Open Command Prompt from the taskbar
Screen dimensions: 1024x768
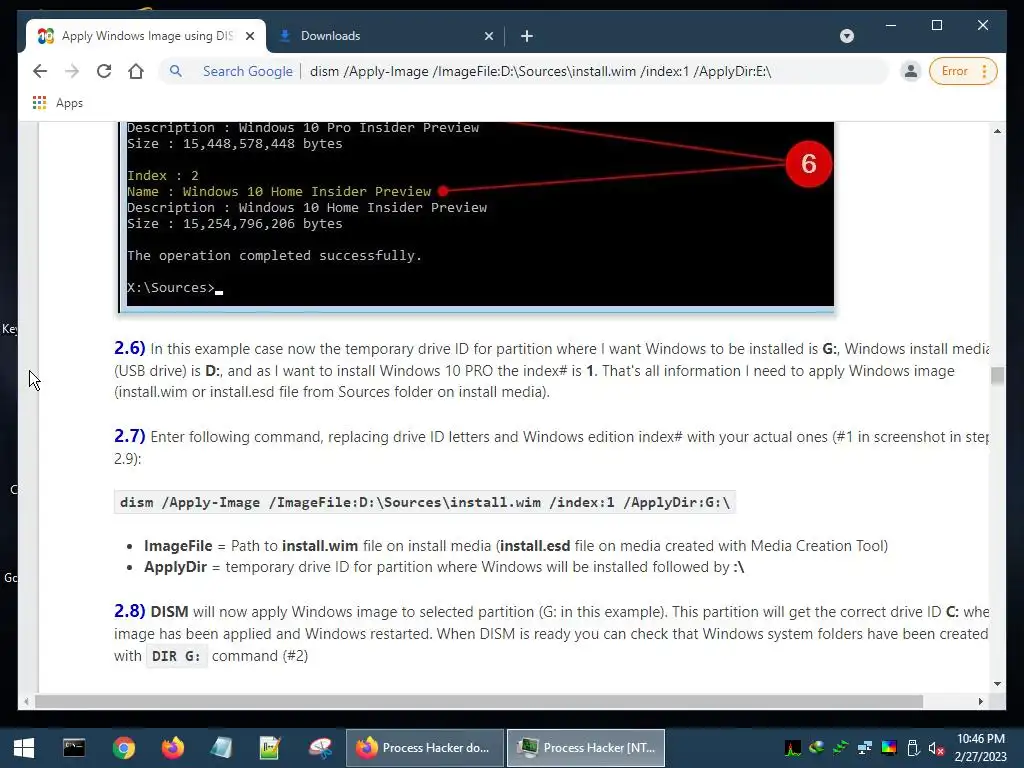(x=74, y=748)
